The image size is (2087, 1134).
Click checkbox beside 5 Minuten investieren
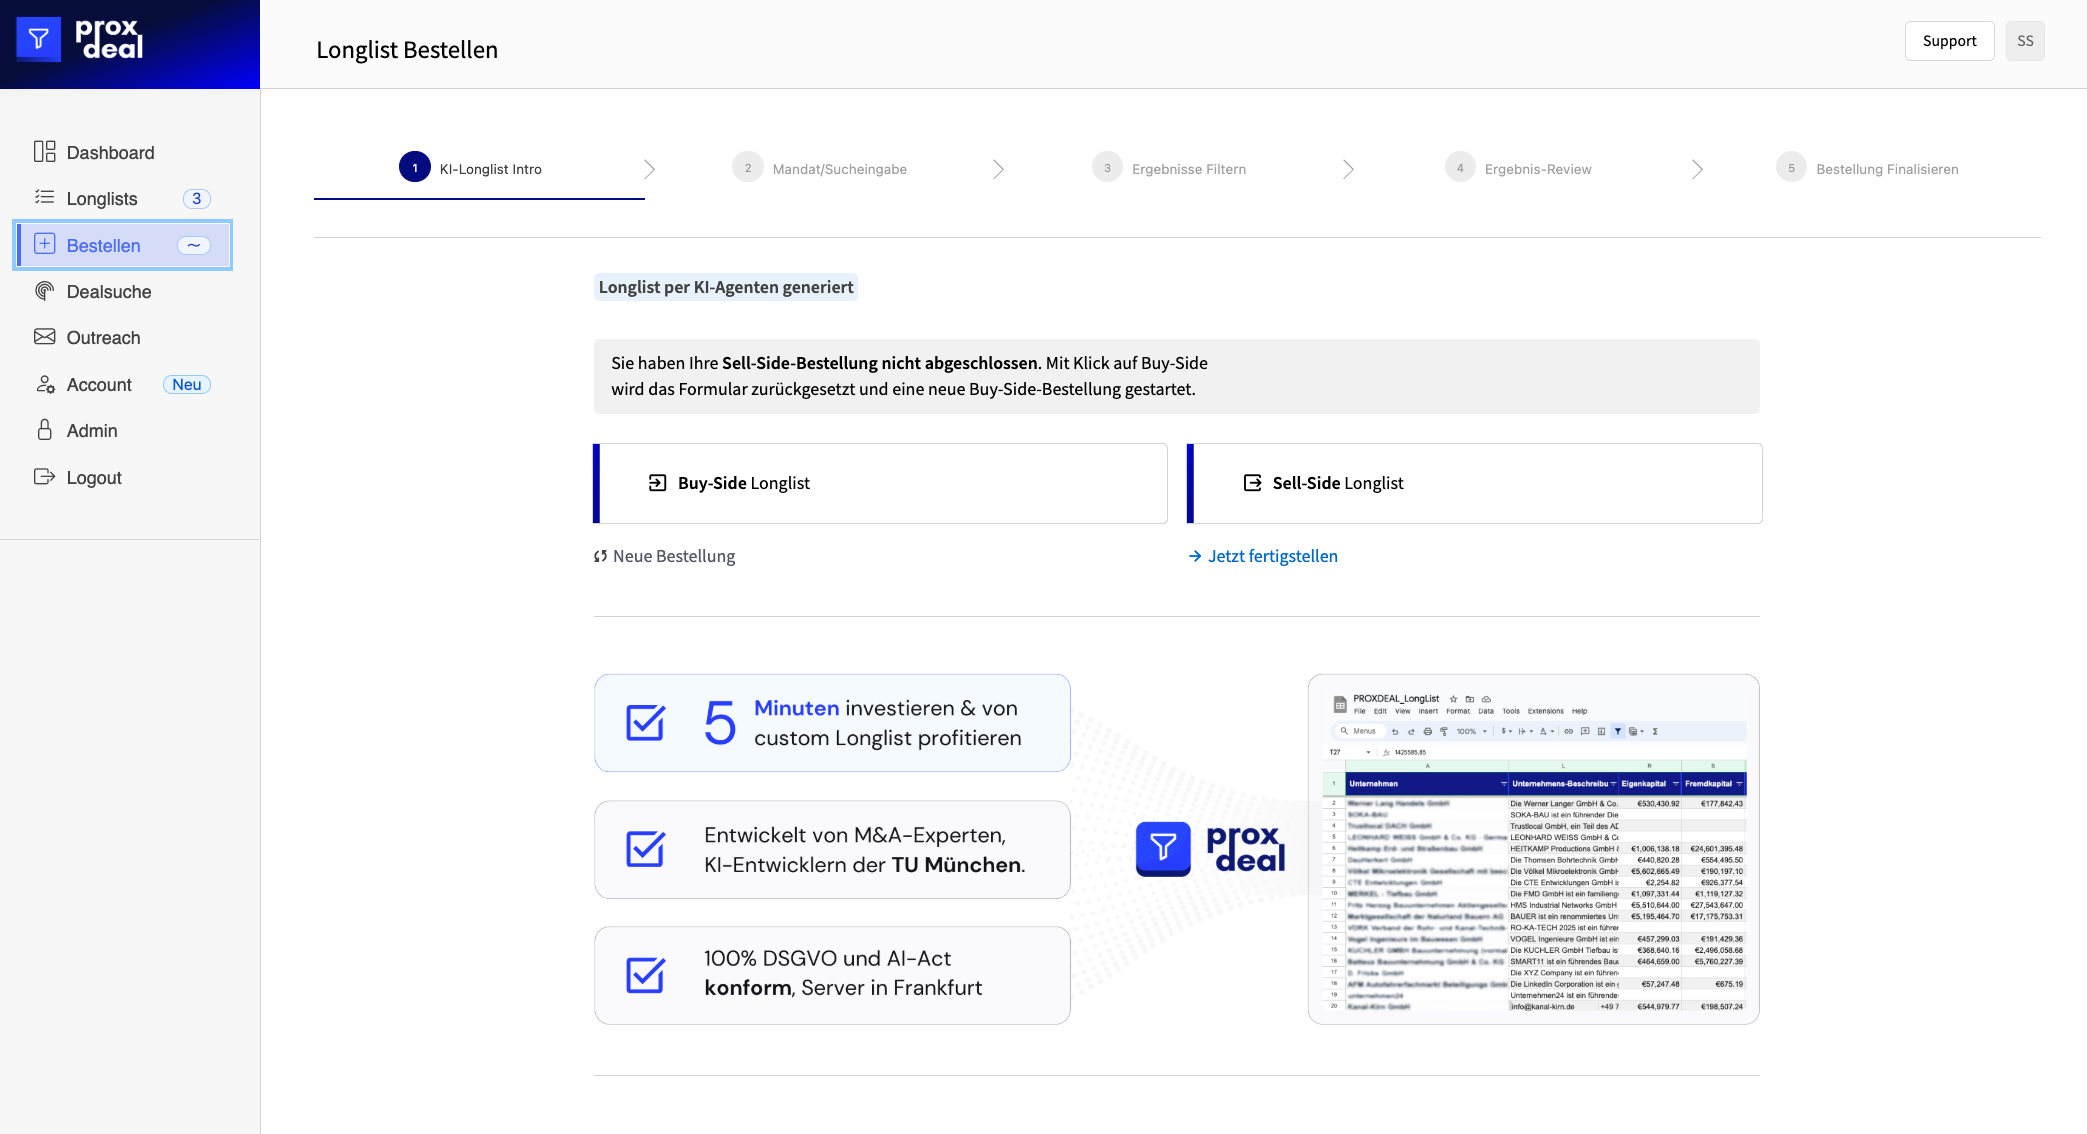tap(645, 723)
